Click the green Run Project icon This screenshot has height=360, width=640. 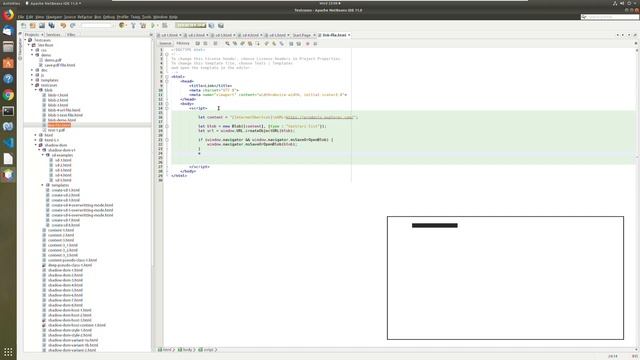click(x=153, y=25)
